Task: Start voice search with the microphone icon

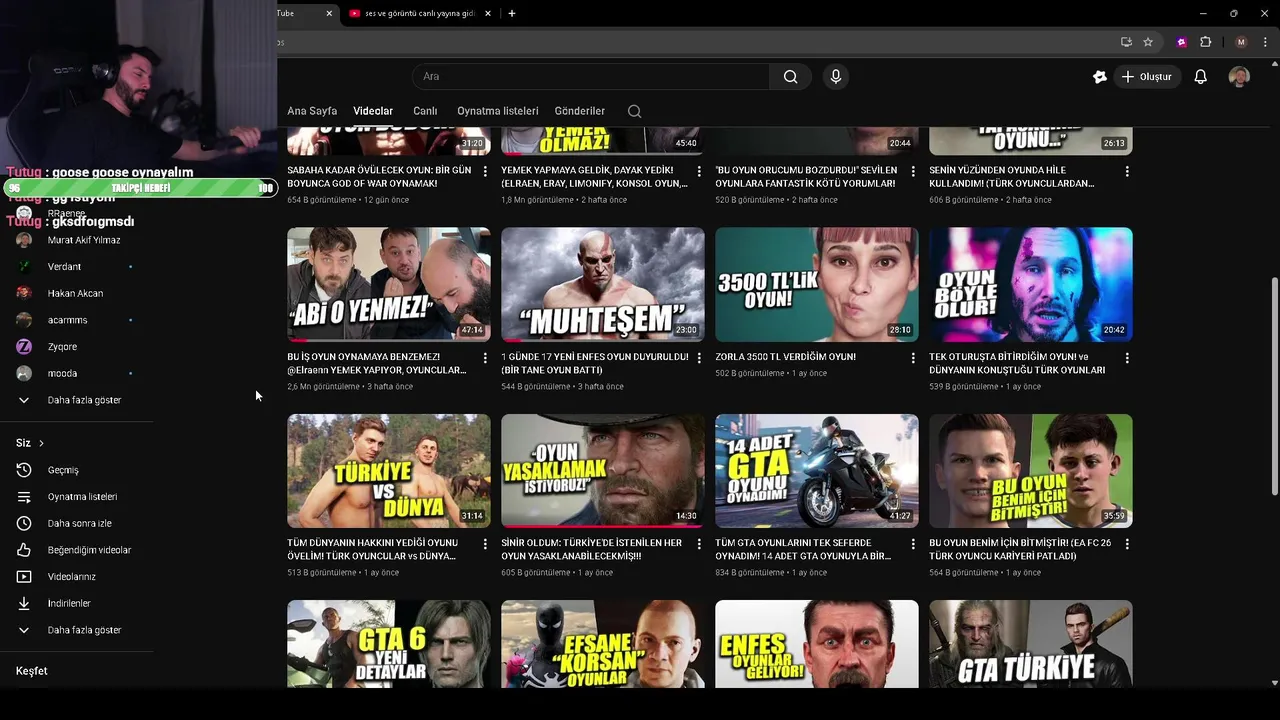Action: point(836,76)
